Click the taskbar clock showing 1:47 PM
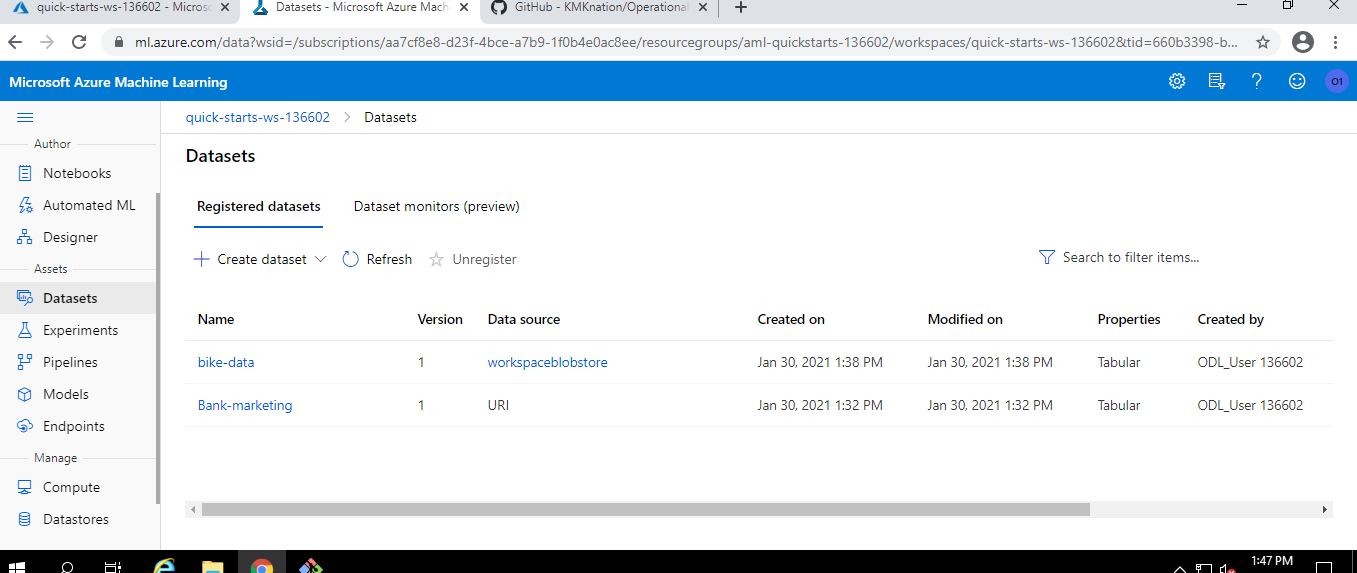1357x573 pixels. (1272, 561)
